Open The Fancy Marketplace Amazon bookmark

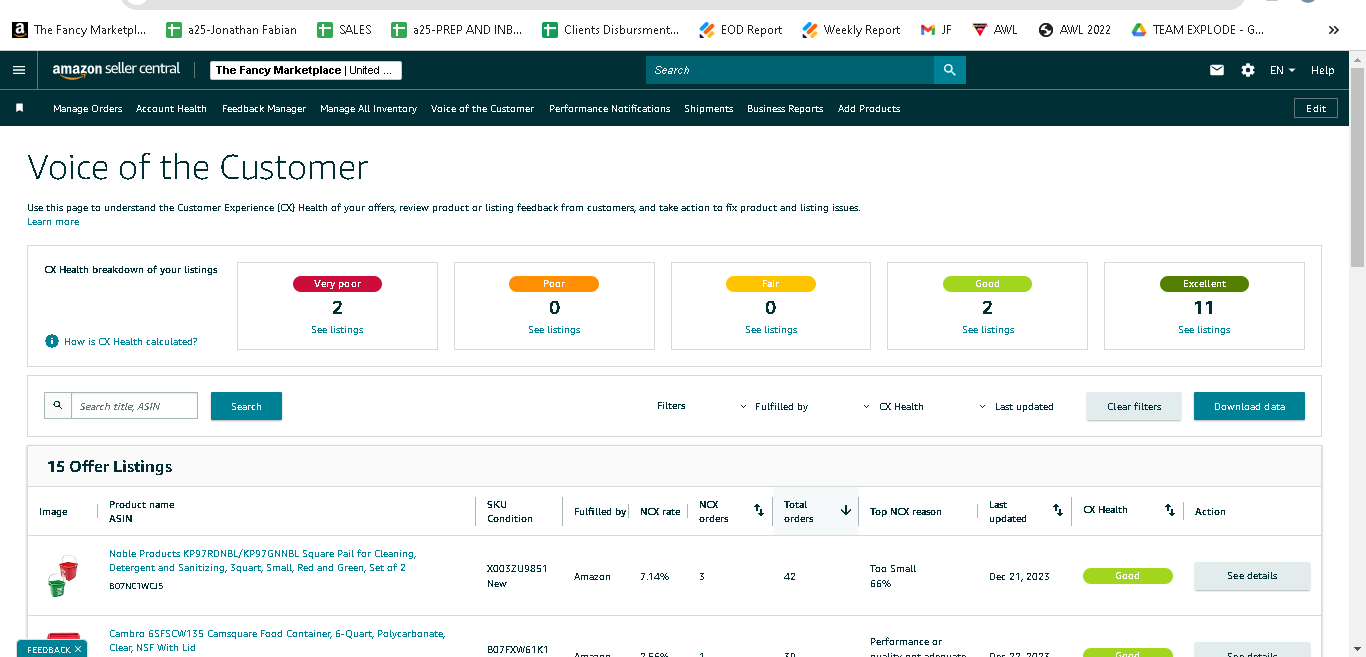click(80, 30)
